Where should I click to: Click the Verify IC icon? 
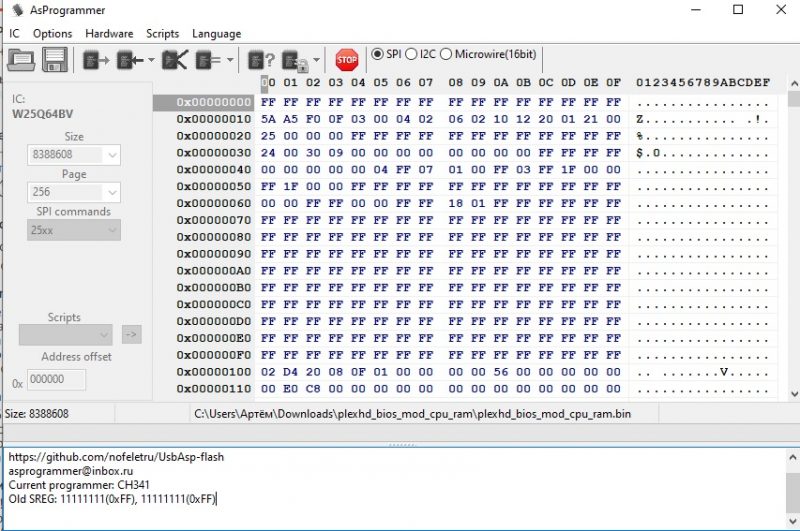click(x=208, y=61)
